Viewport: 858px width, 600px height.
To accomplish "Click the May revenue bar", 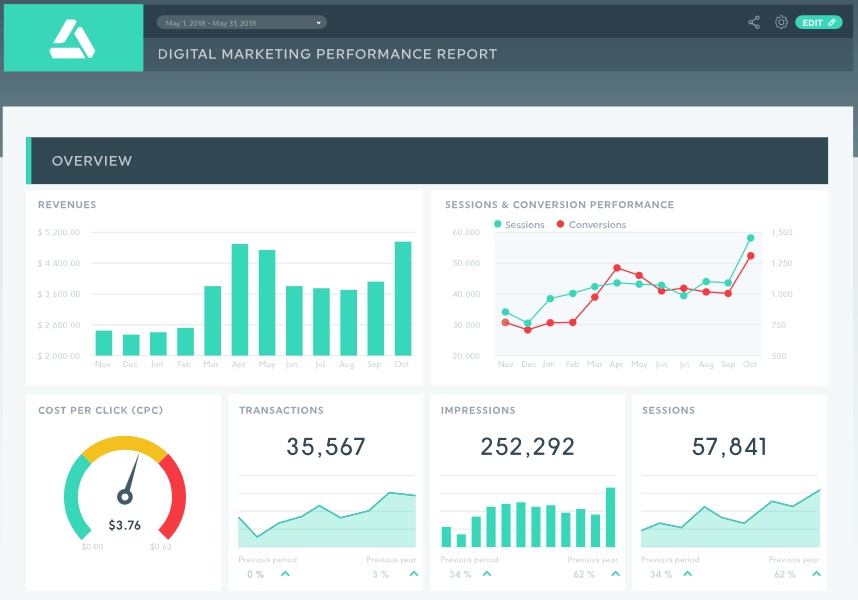I will [267, 303].
